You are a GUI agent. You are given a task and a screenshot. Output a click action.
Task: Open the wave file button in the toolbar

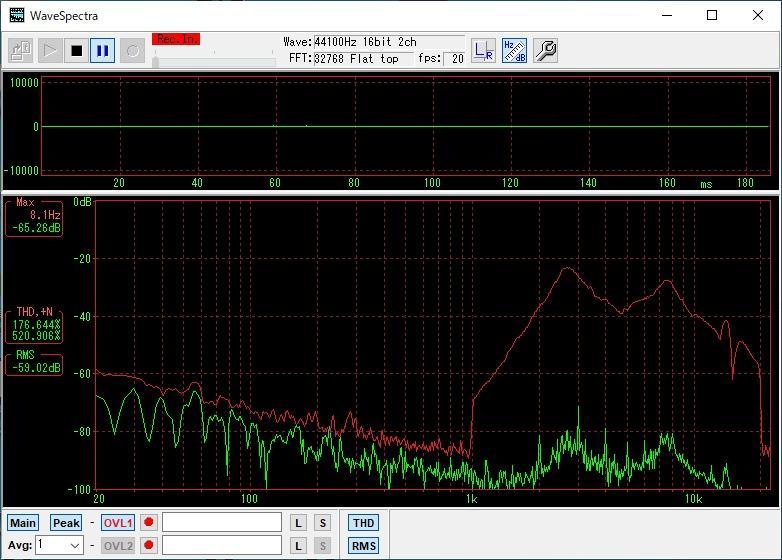tap(20, 51)
